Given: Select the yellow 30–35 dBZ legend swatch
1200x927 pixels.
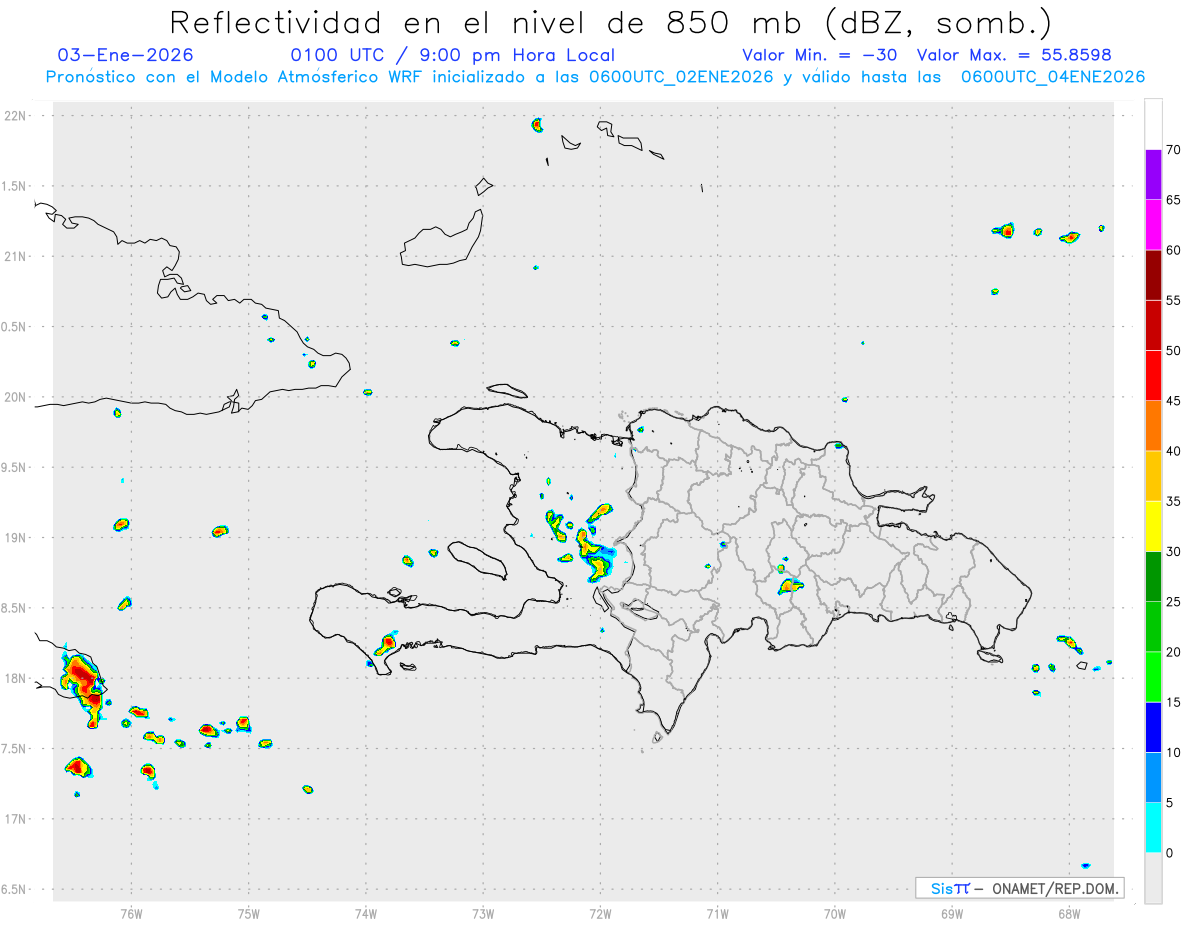Looking at the screenshot, I should (x=1153, y=526).
